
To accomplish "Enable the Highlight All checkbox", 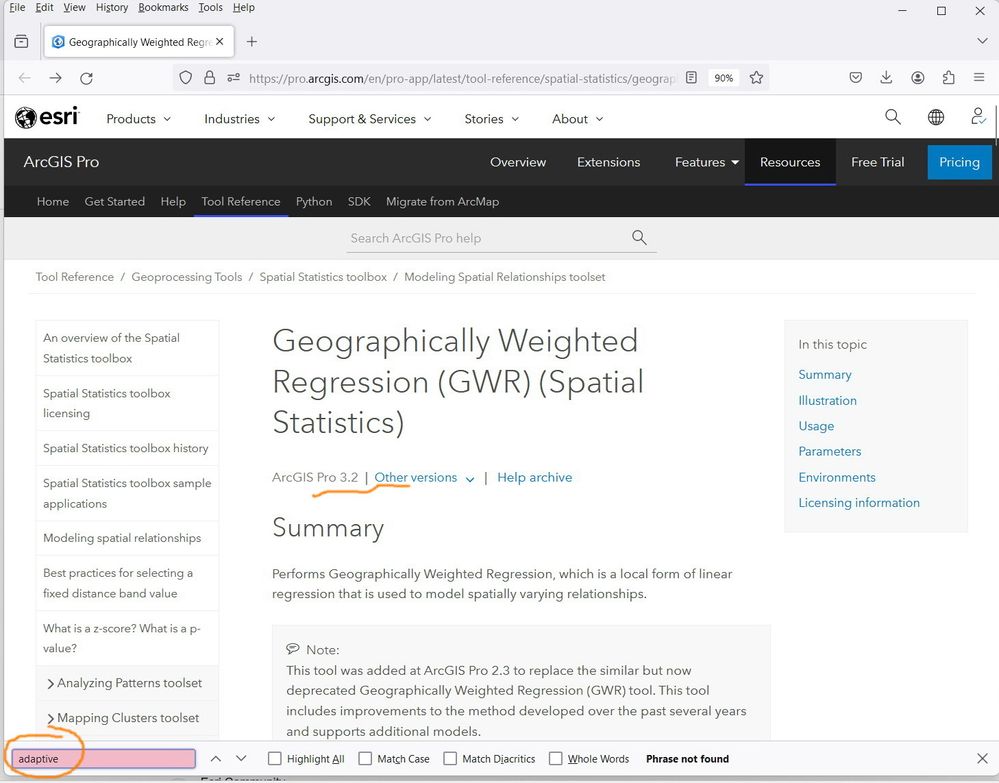I will point(275,759).
